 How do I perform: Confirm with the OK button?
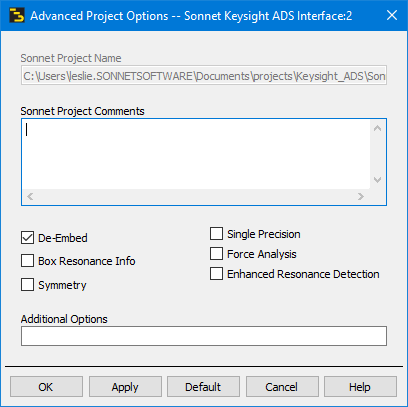46,387
